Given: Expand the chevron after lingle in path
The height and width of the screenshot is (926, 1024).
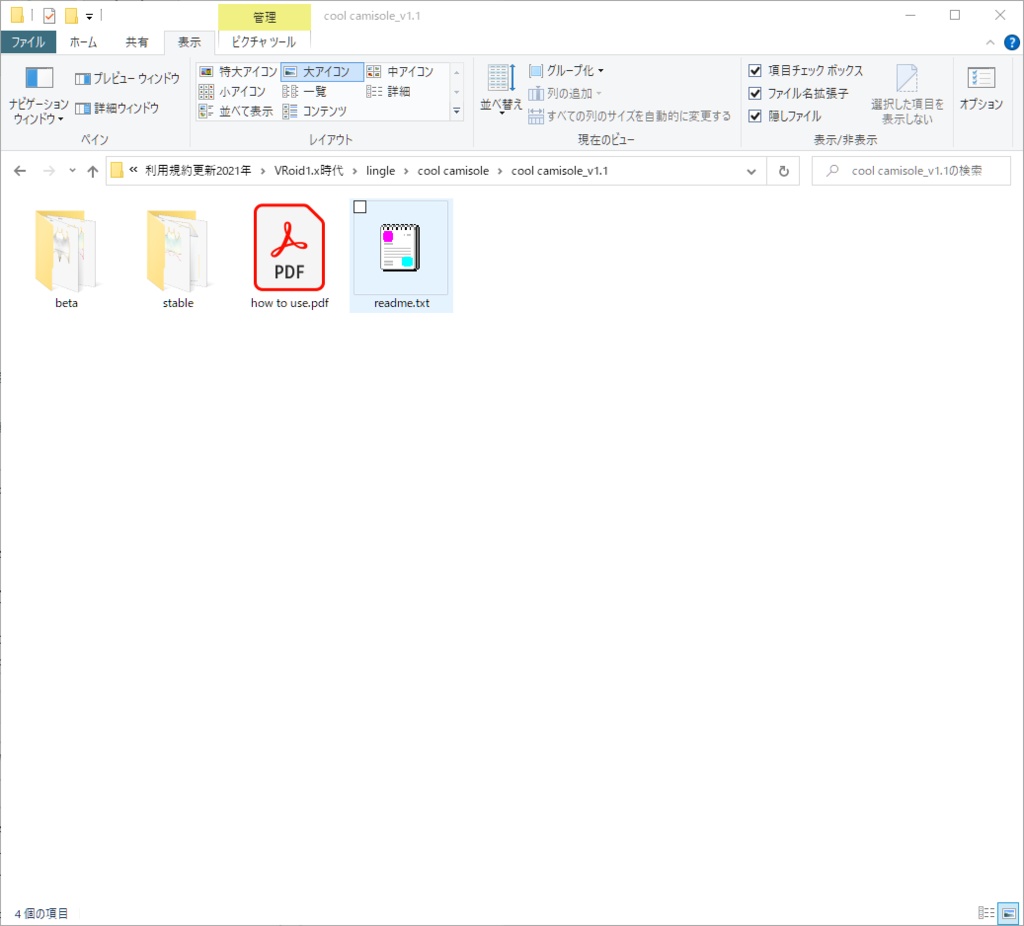Looking at the screenshot, I should point(406,171).
